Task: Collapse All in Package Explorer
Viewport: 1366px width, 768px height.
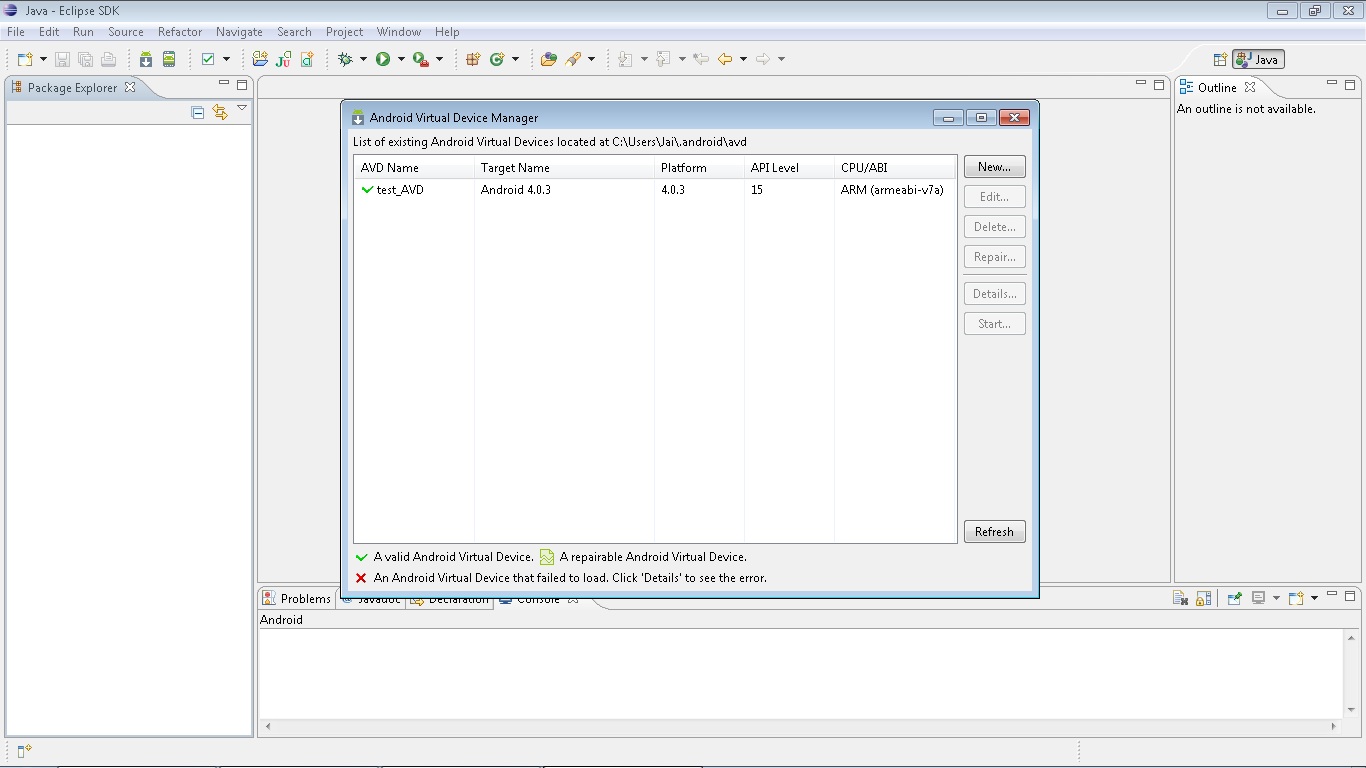Action: 198,112
